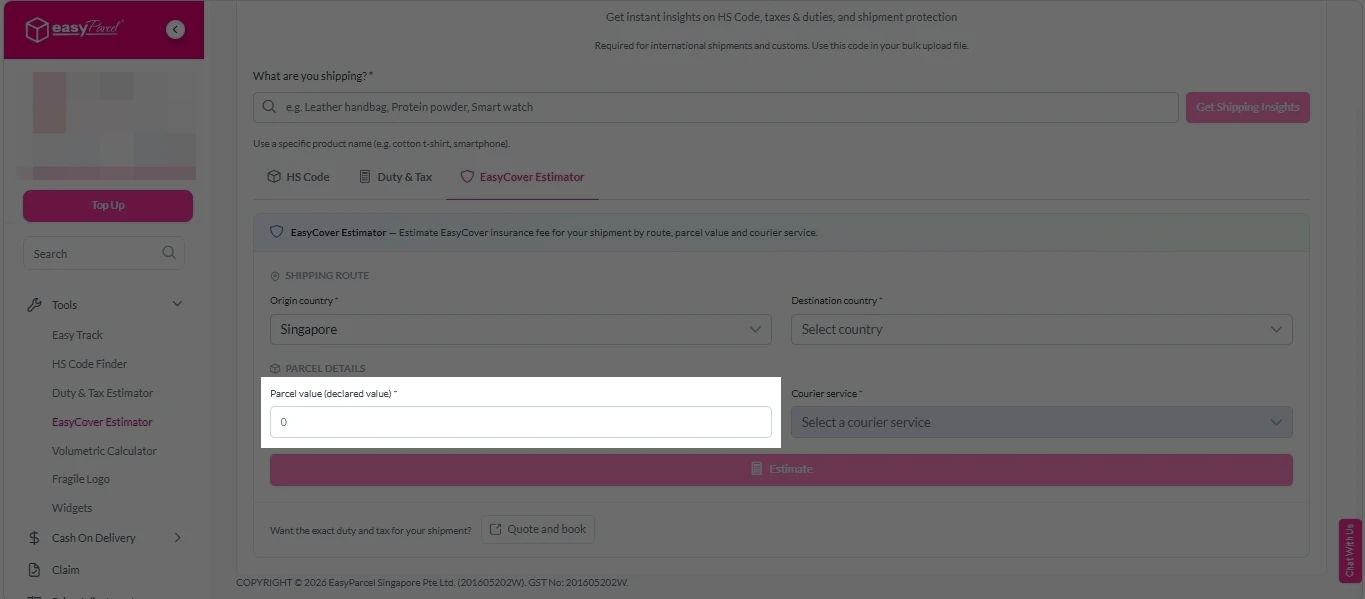Click the EasyParcel logo

click(74, 30)
